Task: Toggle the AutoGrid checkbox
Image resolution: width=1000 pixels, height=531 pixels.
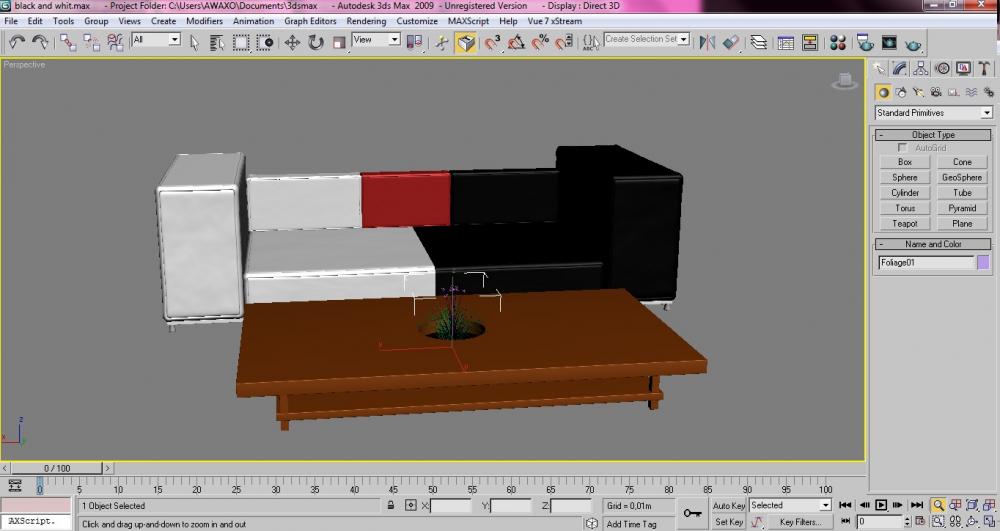Action: point(904,148)
